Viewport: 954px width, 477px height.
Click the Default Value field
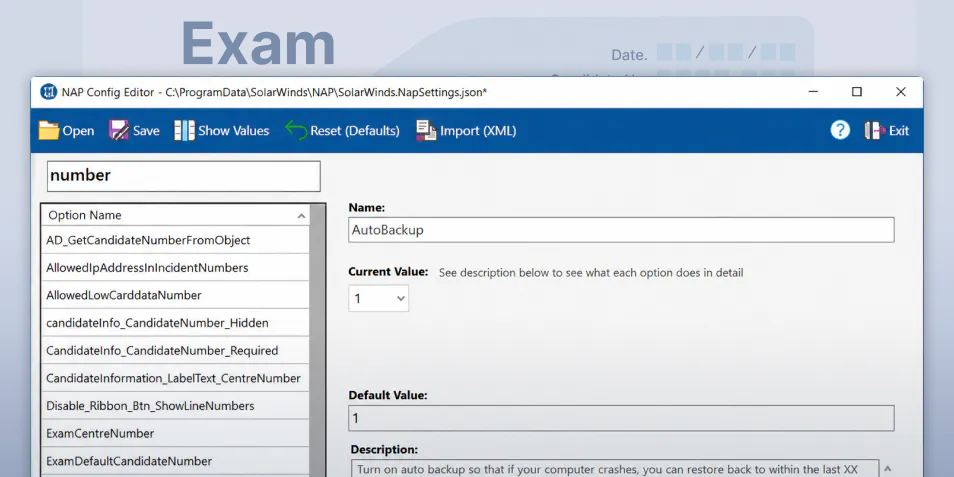click(621, 418)
